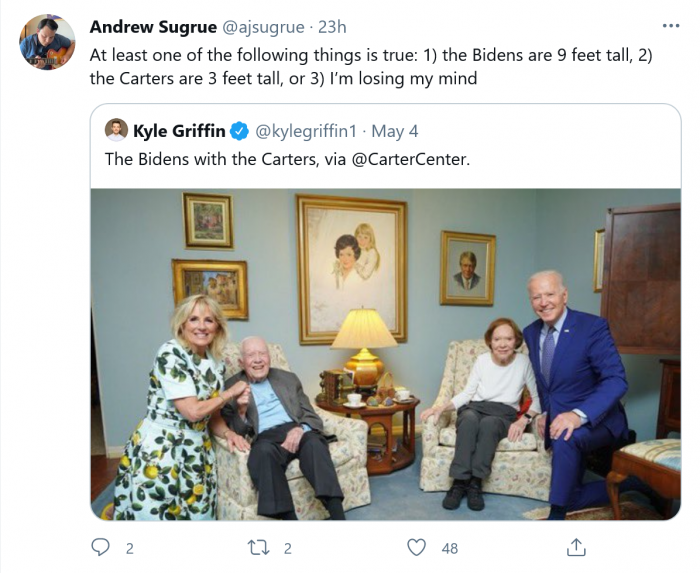The height and width of the screenshot is (573, 700).
Task: Click the reply speech bubble icon
Action: click(100, 547)
